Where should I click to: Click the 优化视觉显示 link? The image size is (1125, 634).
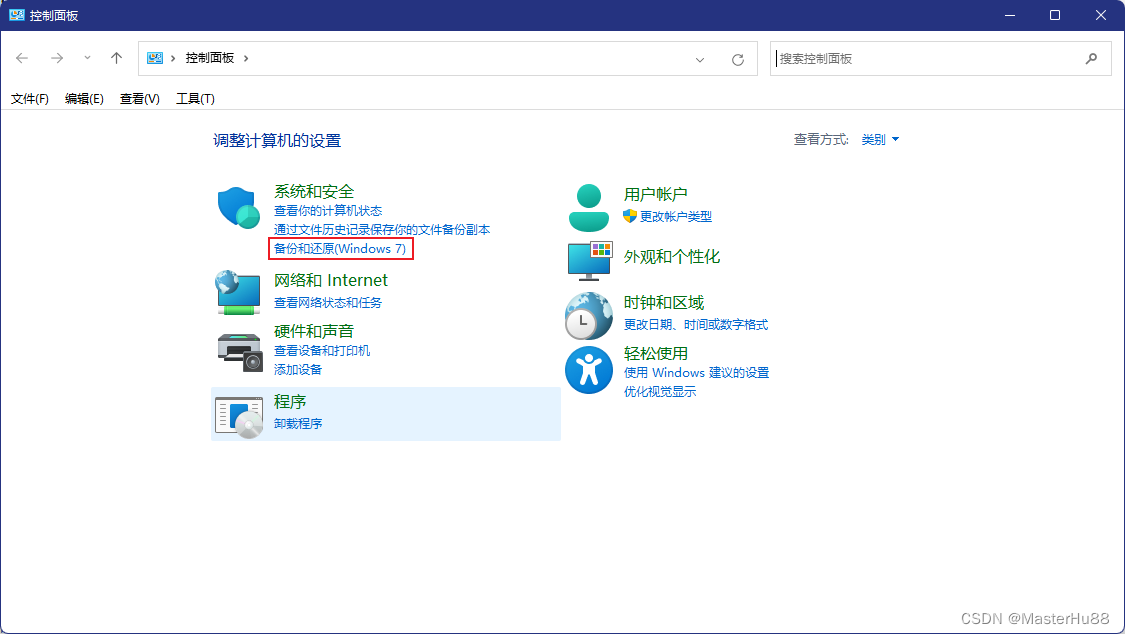(x=659, y=392)
